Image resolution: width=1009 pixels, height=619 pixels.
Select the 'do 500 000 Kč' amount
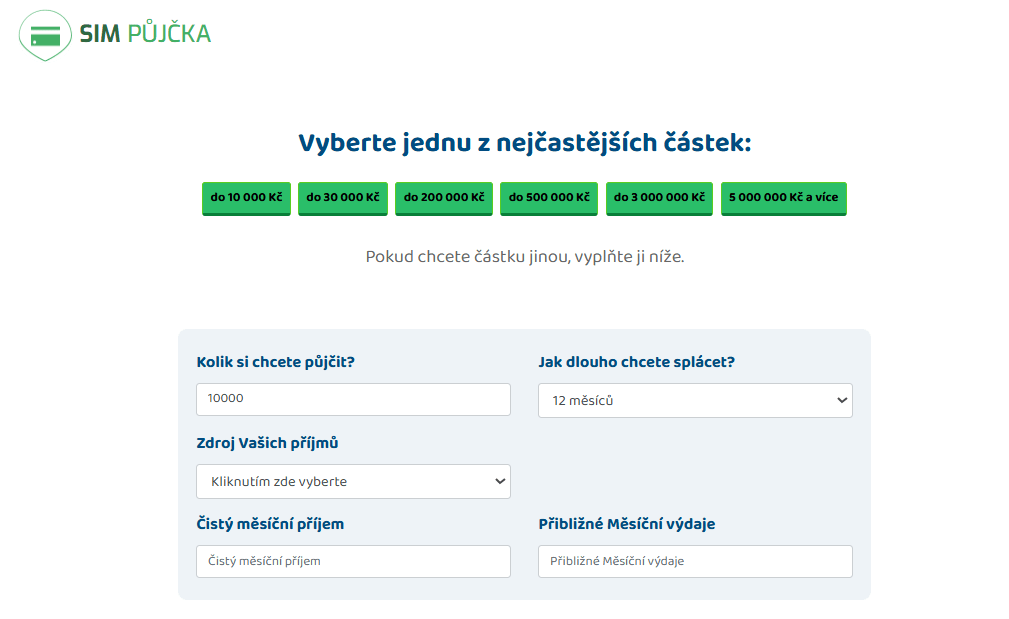(549, 198)
